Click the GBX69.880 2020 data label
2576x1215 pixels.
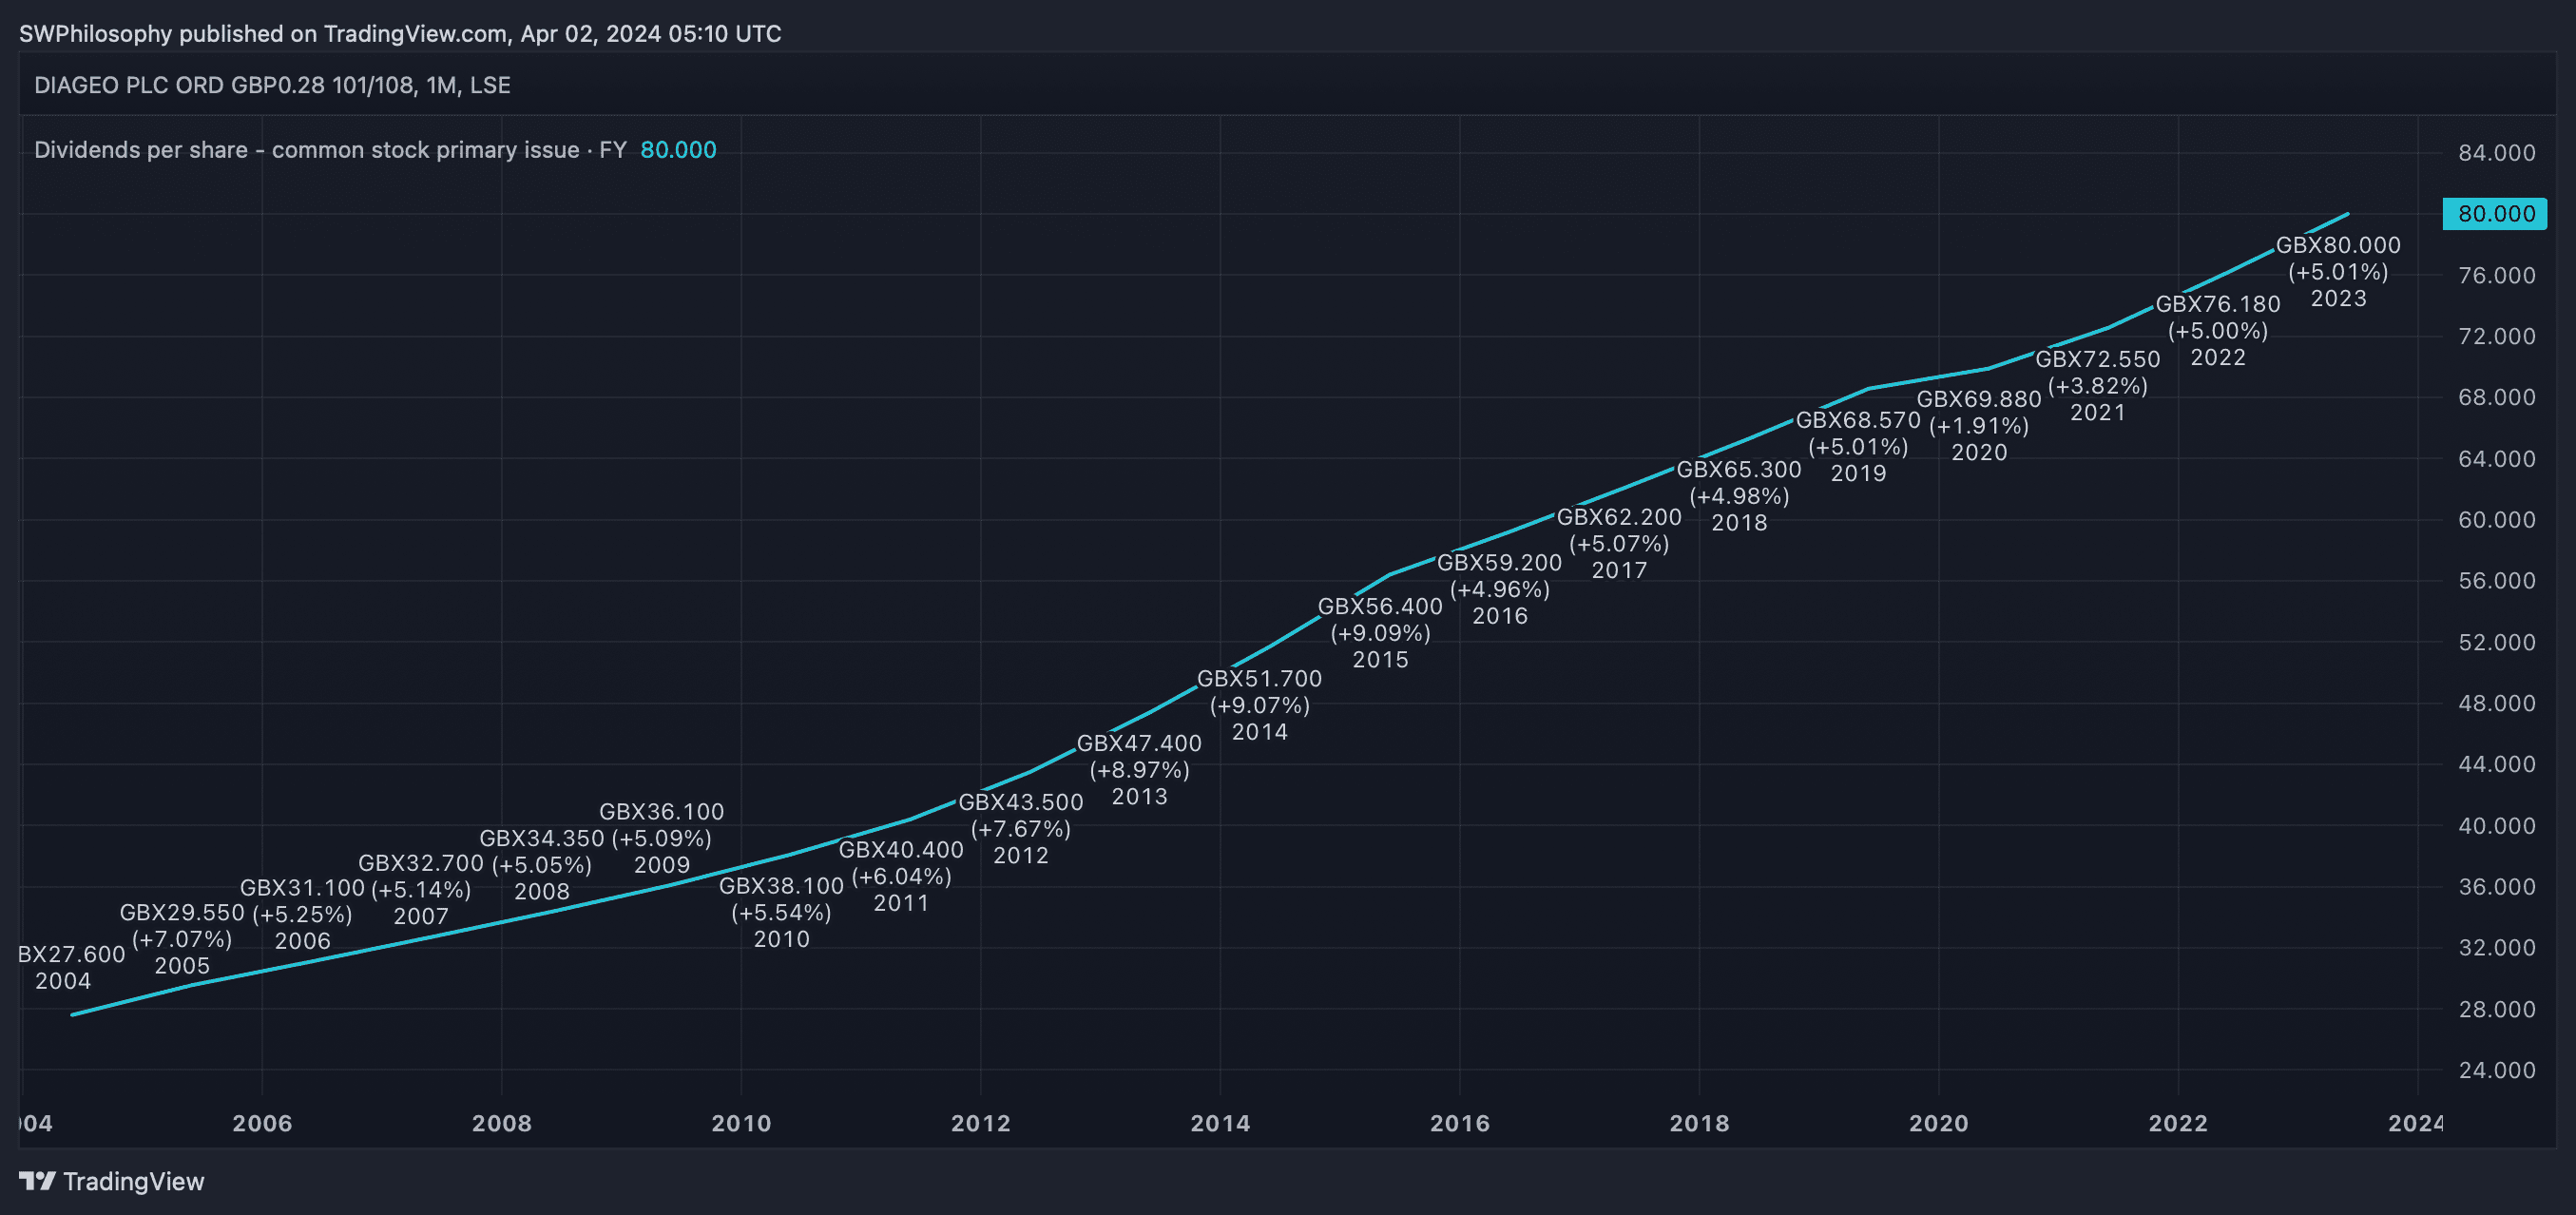(x=1978, y=426)
